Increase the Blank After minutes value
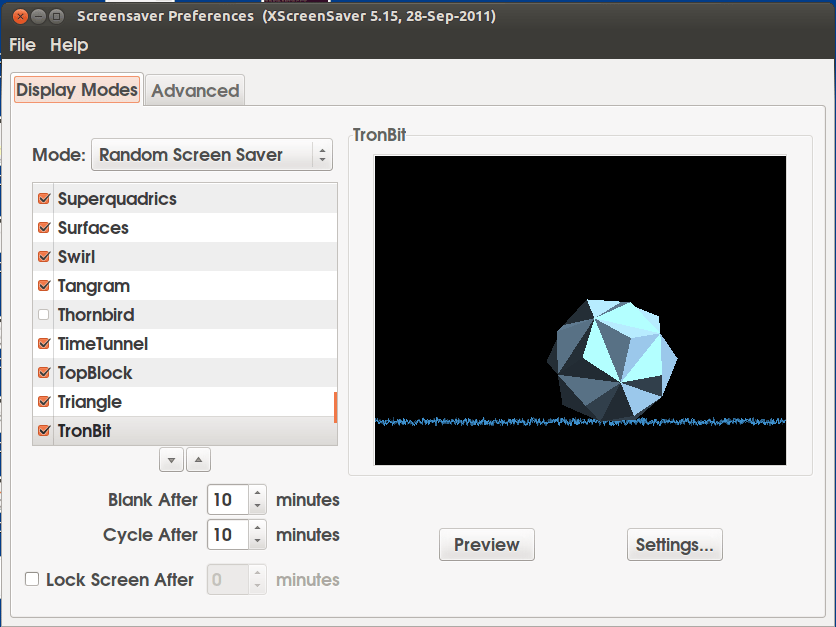836x627 pixels. 258,493
